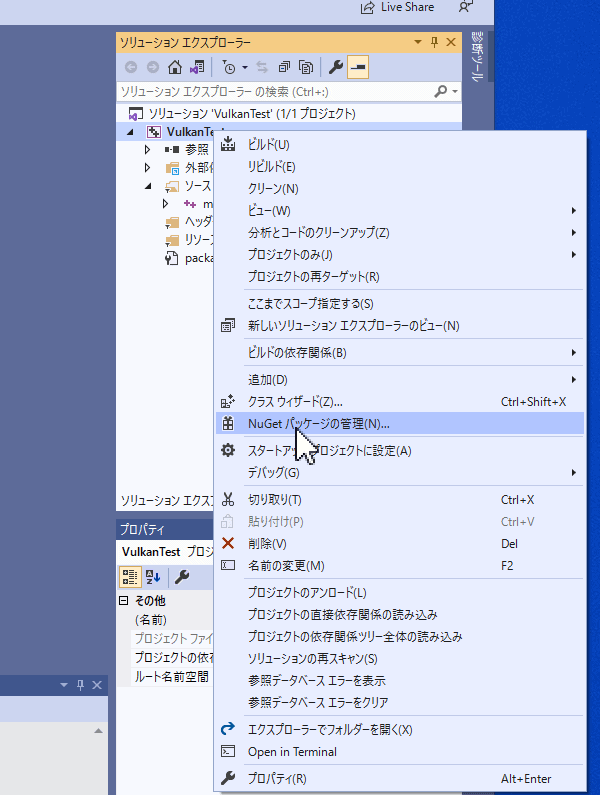Choose エクスプローラーでフォルダーを開く(X)
Image resolution: width=600 pixels, height=795 pixels.
[x=400, y=730]
